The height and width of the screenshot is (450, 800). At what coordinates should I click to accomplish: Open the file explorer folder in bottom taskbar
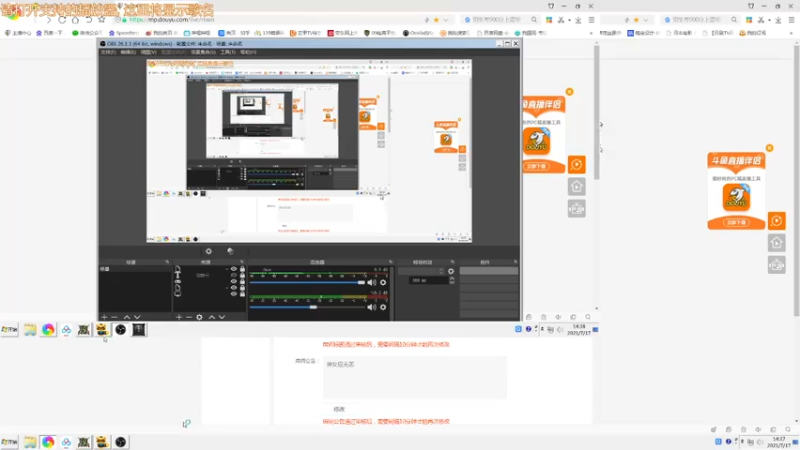[30, 442]
